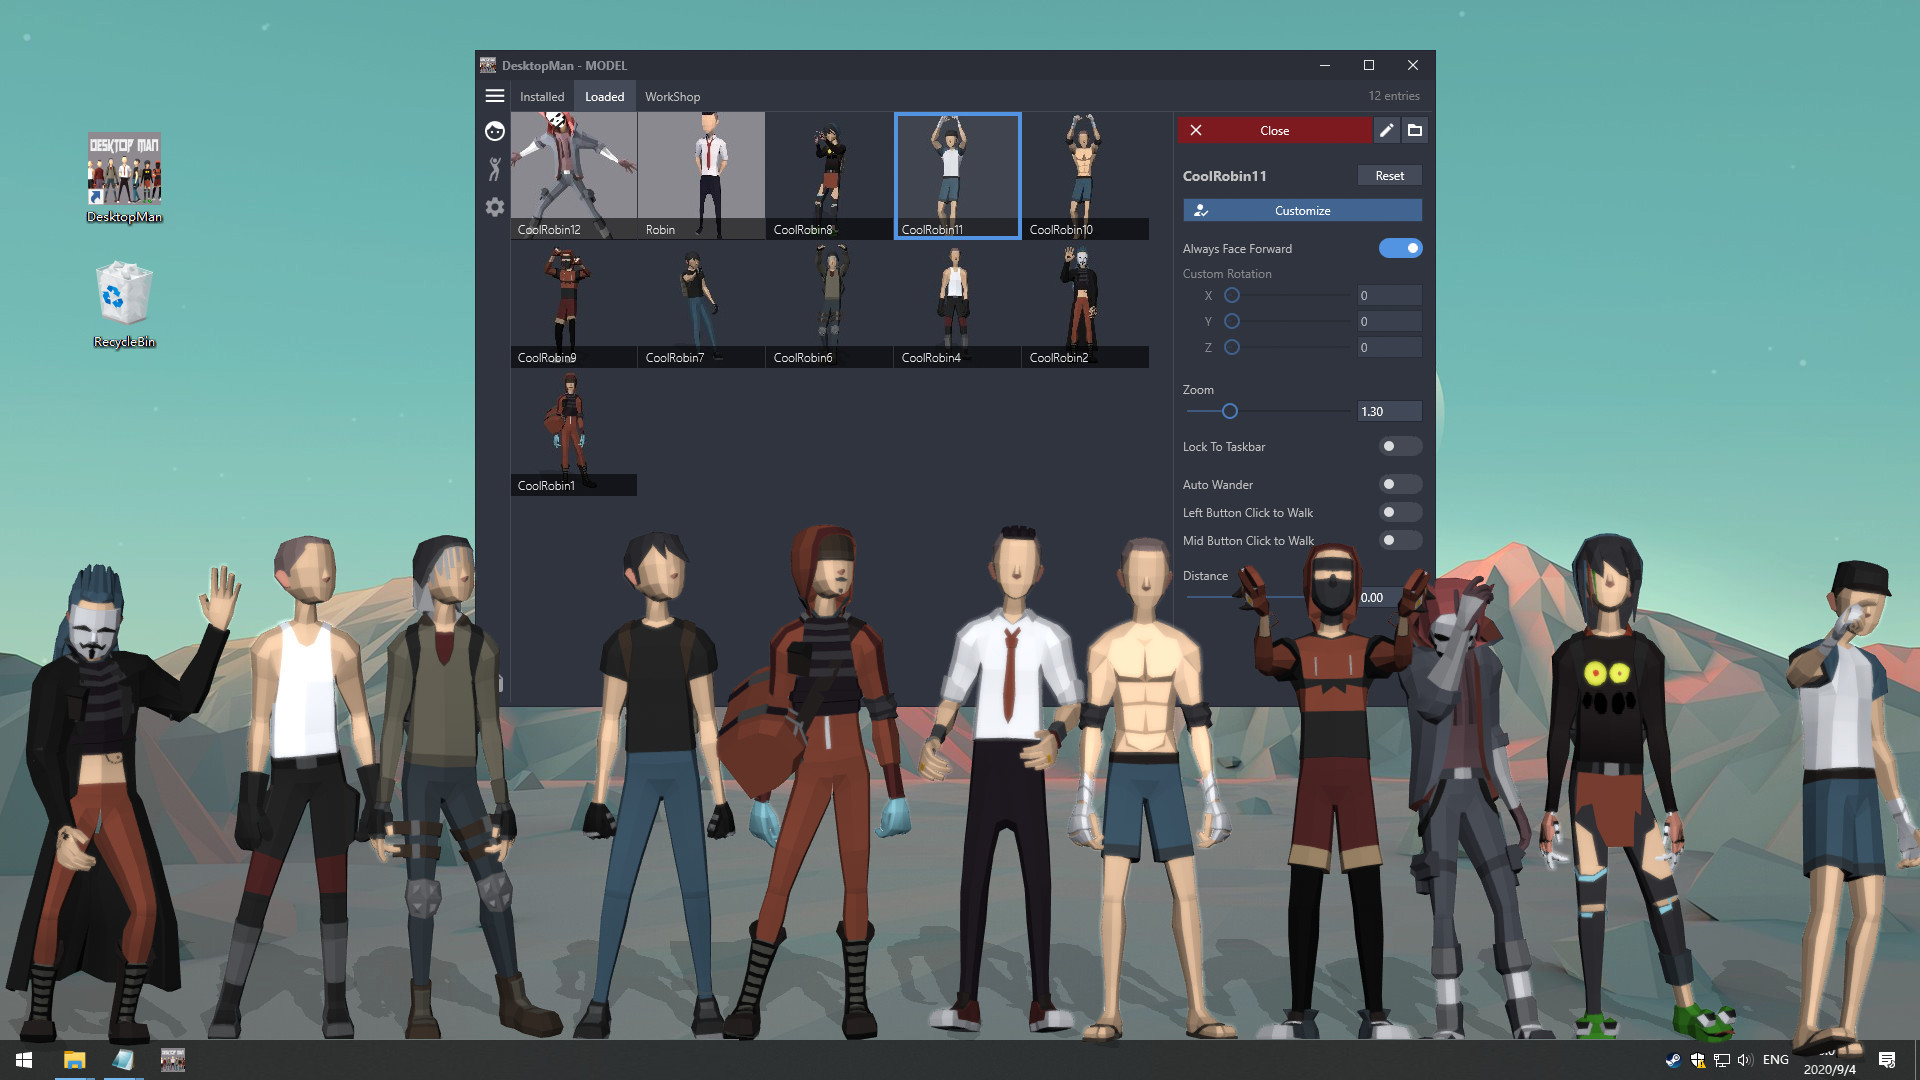
Task: Click the DesktopMan icon in the taskbar
Action: tap(172, 1059)
